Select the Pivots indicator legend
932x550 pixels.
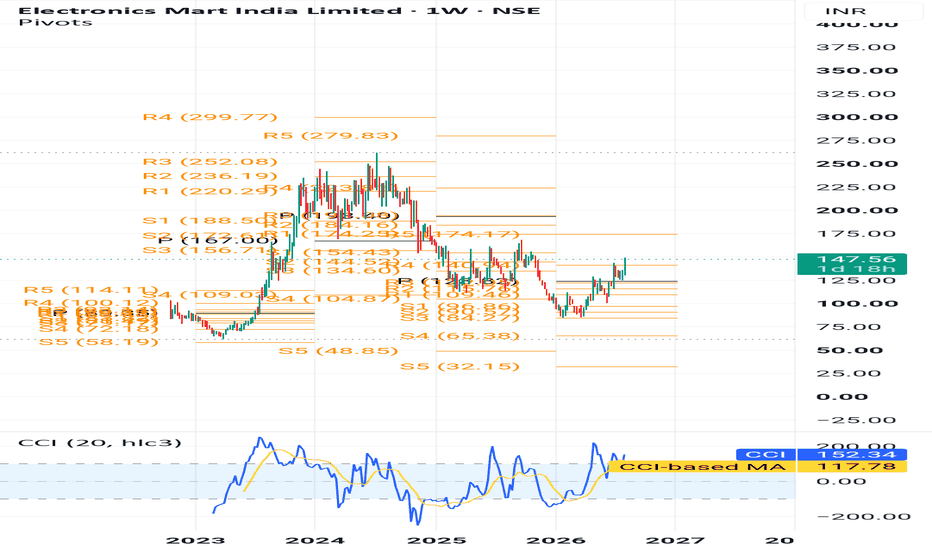tap(55, 23)
